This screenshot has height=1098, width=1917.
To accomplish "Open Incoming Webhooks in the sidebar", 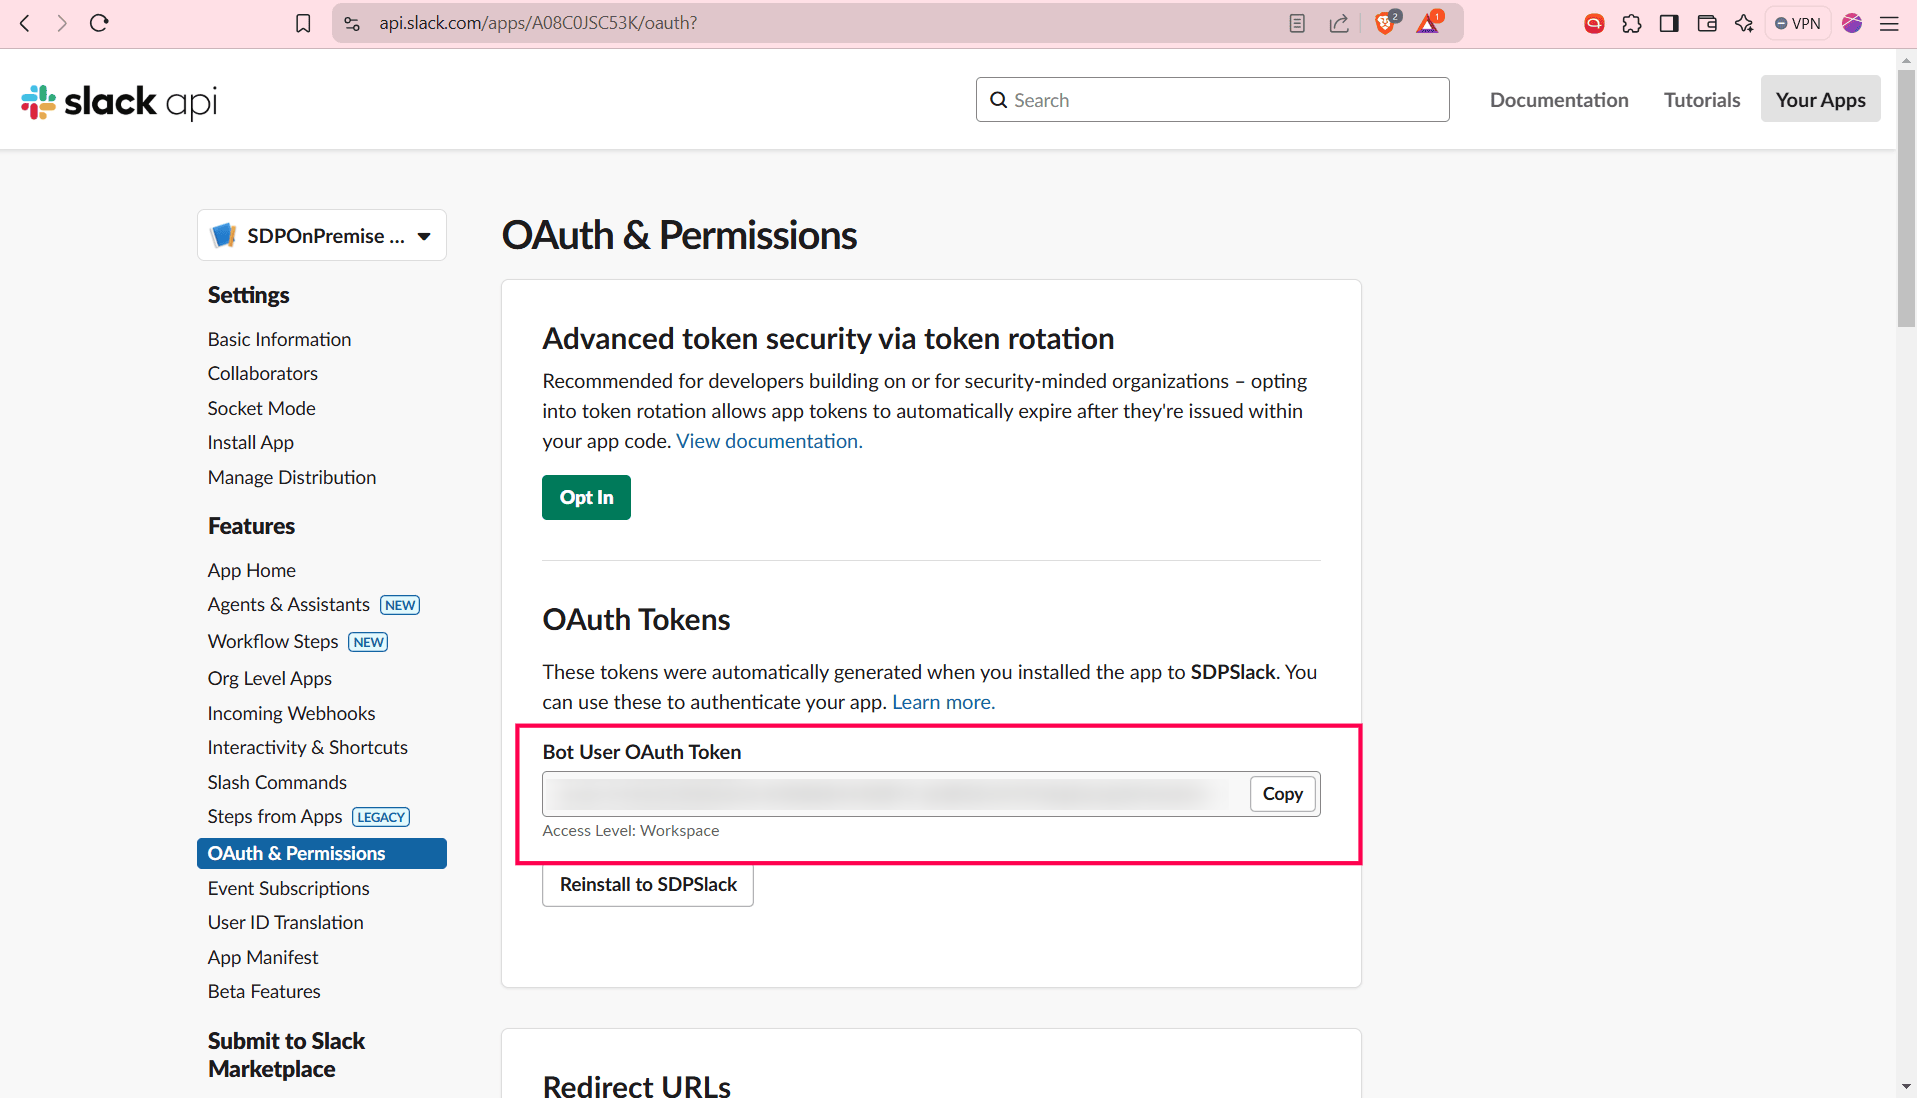I will (x=291, y=713).
